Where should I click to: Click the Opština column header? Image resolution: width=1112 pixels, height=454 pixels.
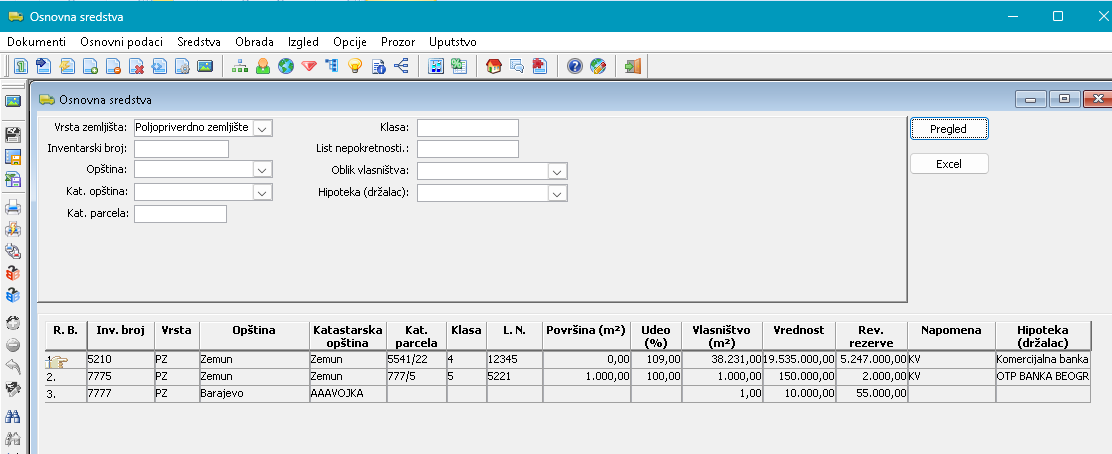(254, 336)
